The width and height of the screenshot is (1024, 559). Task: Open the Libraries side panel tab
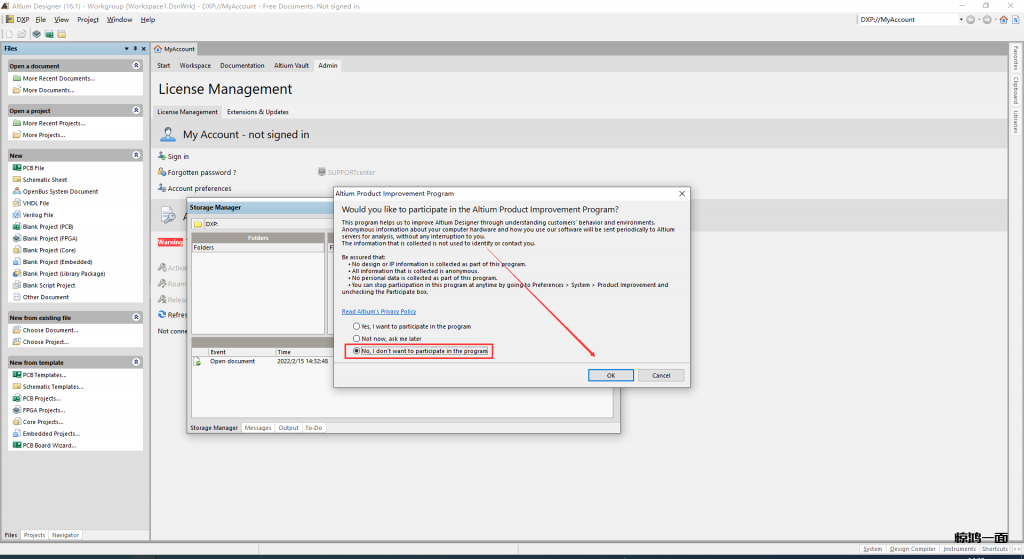[1016, 121]
